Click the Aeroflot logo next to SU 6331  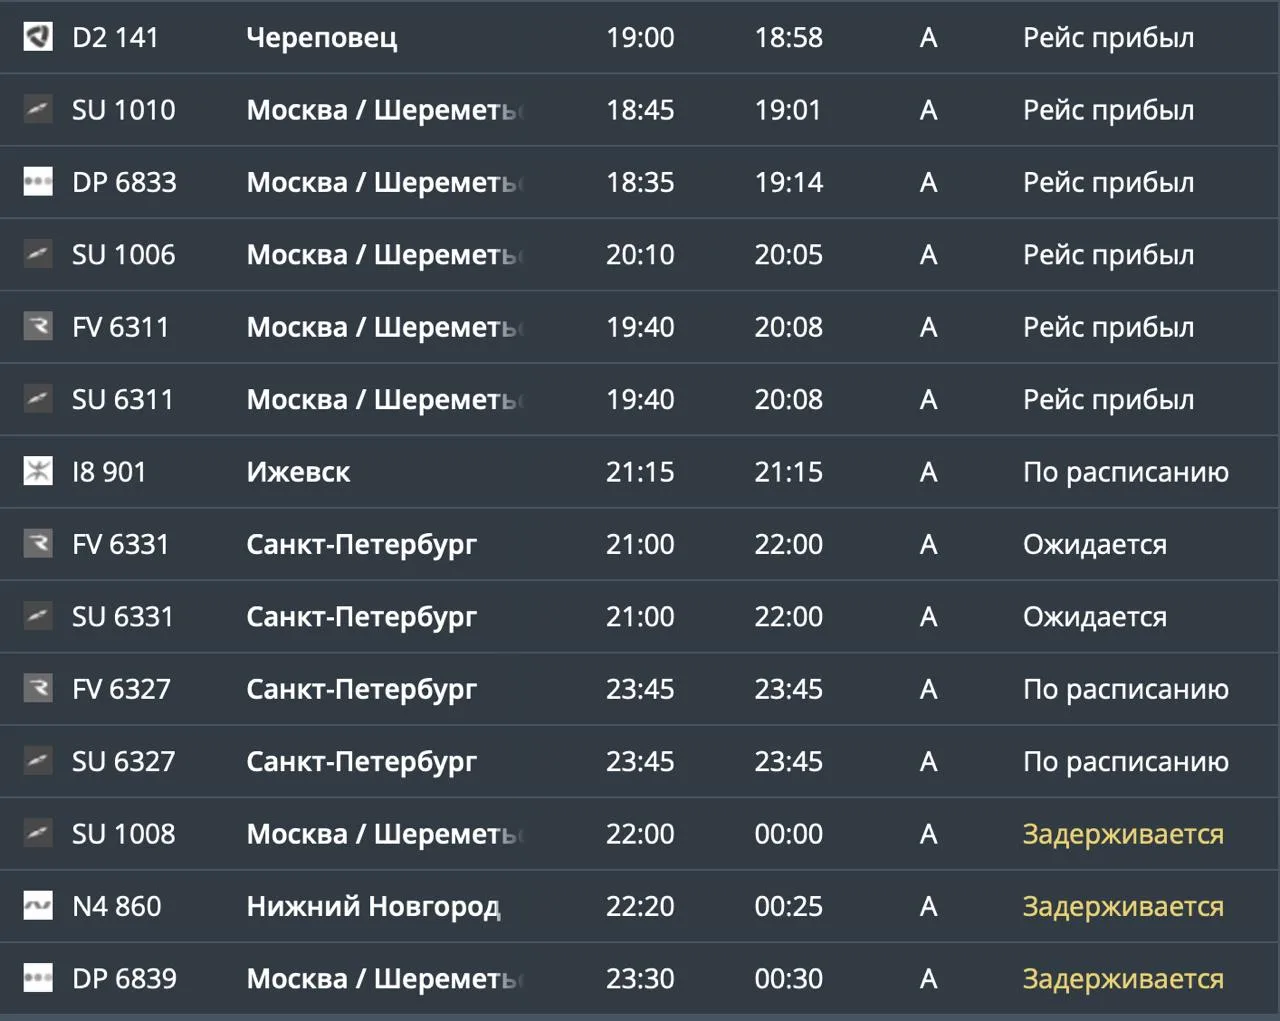point(38,616)
